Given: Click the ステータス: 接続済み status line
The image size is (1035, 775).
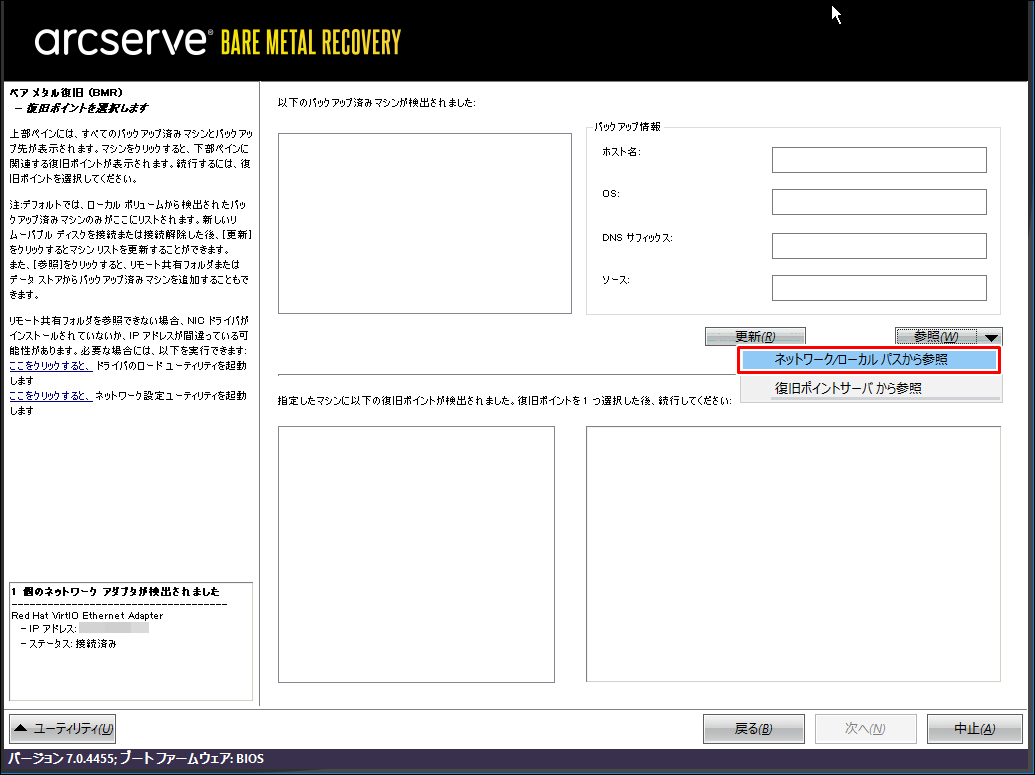Looking at the screenshot, I should point(69,644).
